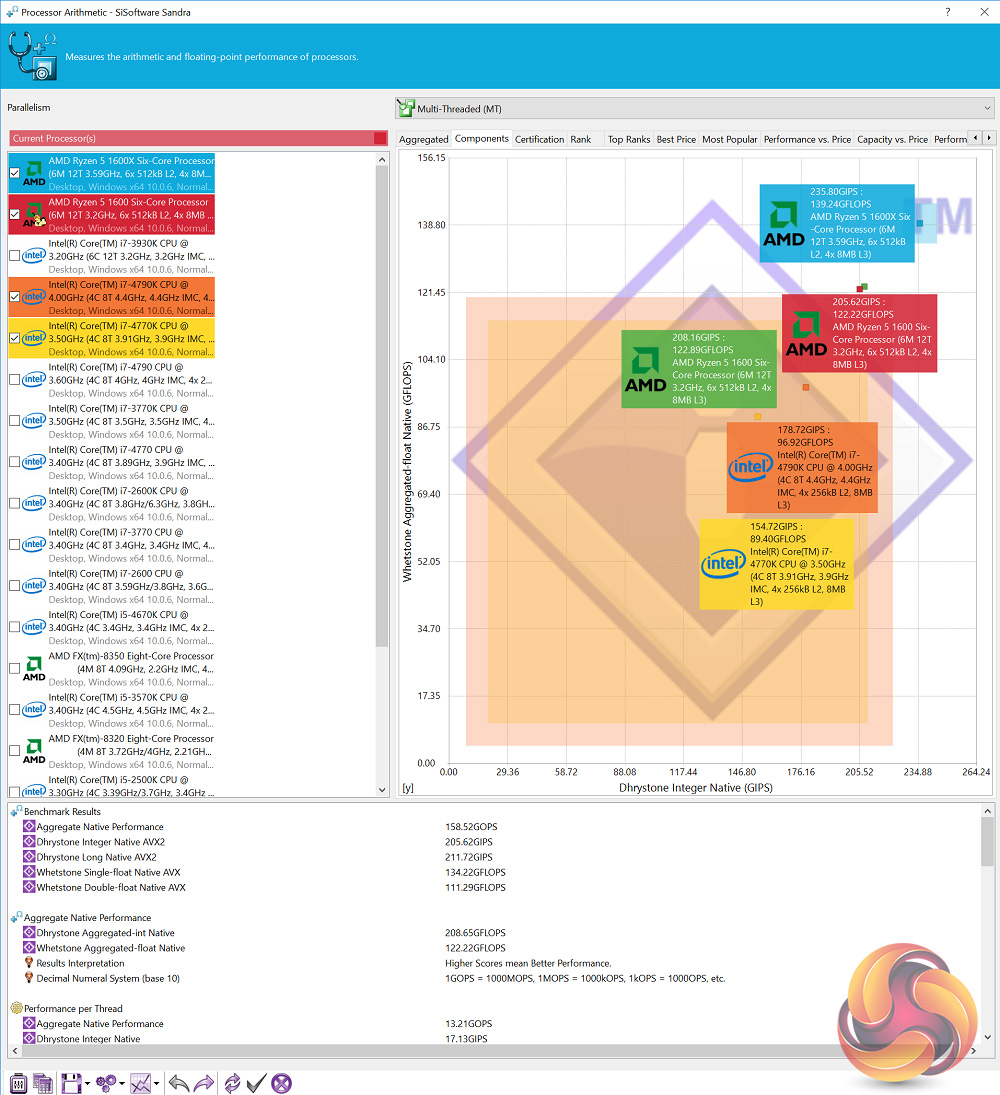Check the Intel Core i7-3770K processor
Image resolution: width=1000 pixels, height=1095 pixels.
(14, 420)
